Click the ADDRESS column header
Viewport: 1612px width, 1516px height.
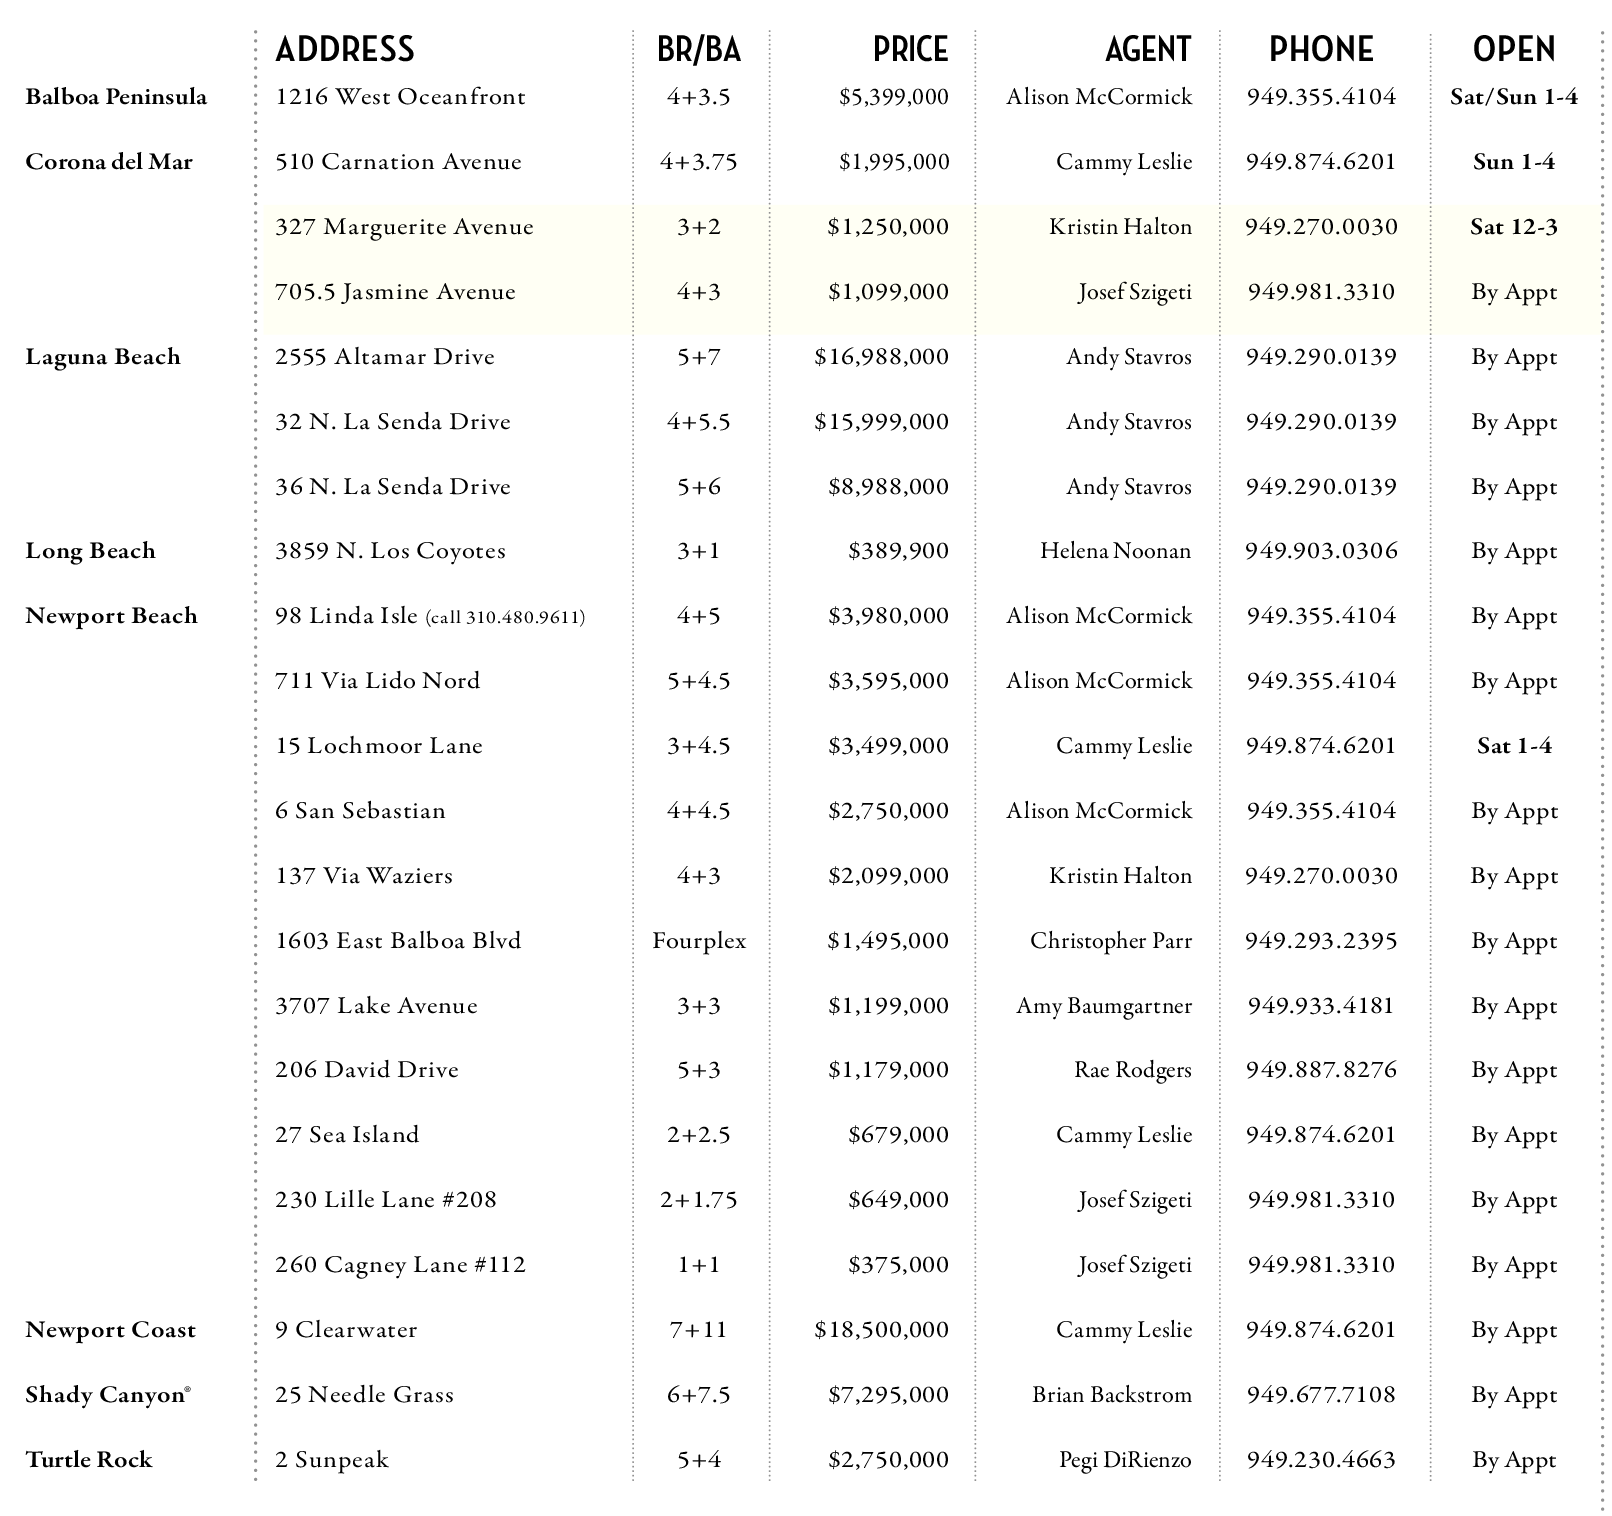(345, 49)
